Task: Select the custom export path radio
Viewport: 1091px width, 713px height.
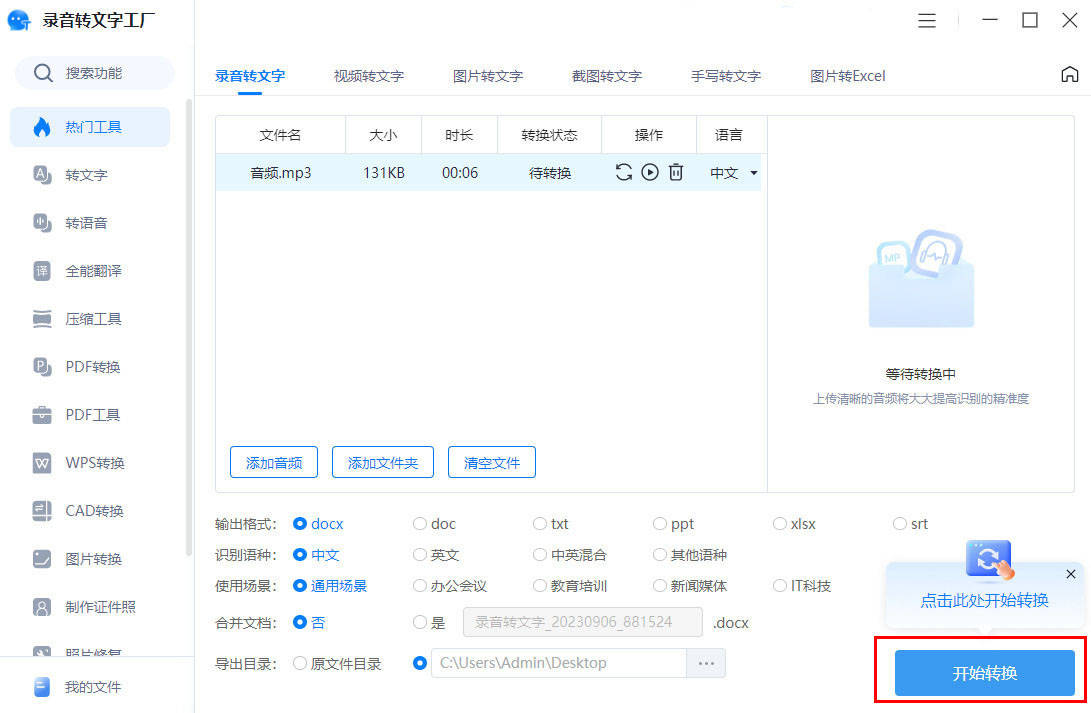Action: [420, 663]
